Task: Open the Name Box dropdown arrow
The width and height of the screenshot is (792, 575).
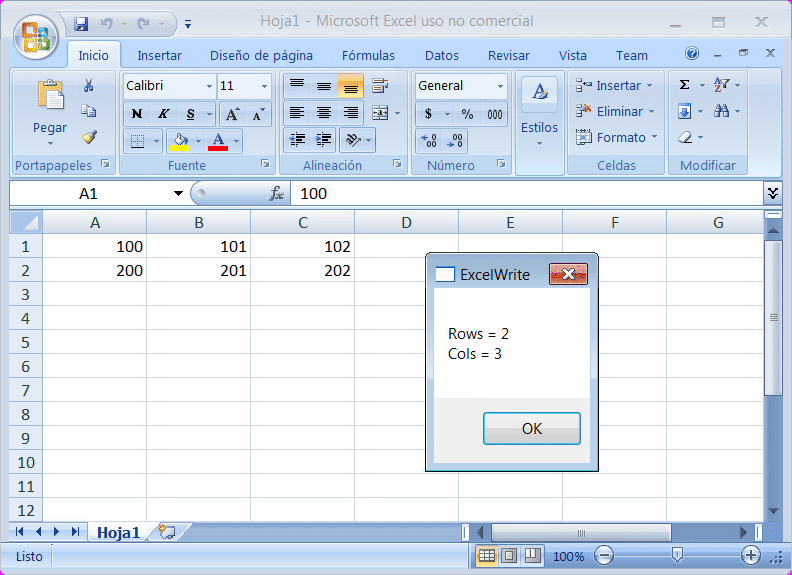Action: click(178, 194)
